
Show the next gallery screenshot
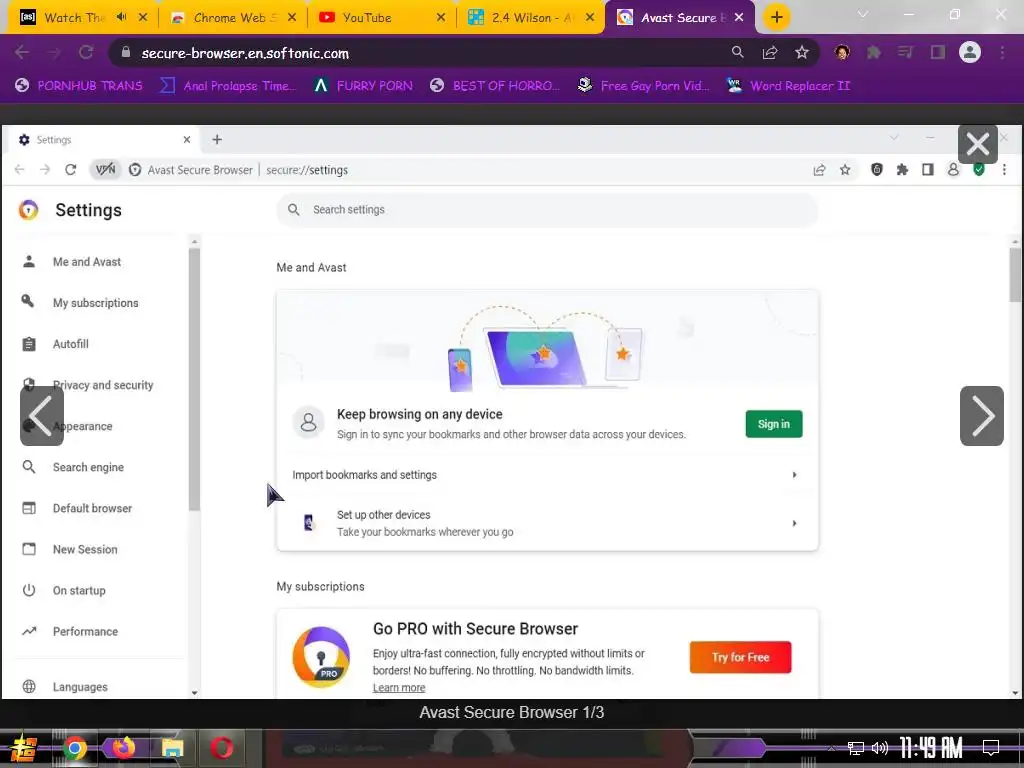pos(982,416)
